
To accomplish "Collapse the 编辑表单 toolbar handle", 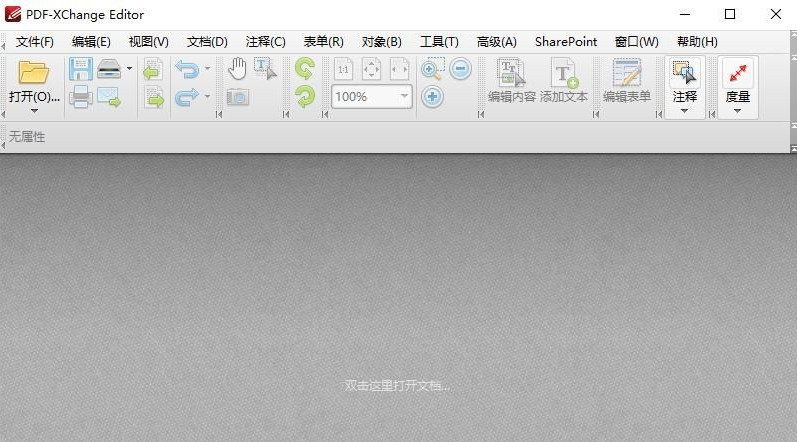I will [596, 114].
